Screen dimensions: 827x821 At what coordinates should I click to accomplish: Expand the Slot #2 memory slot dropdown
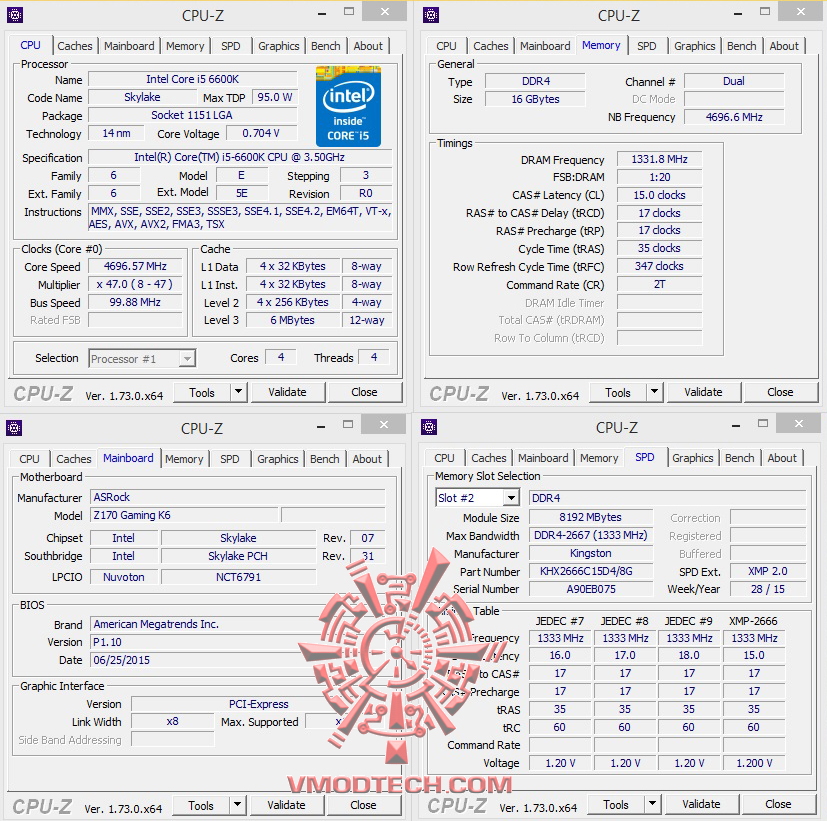tap(511, 498)
